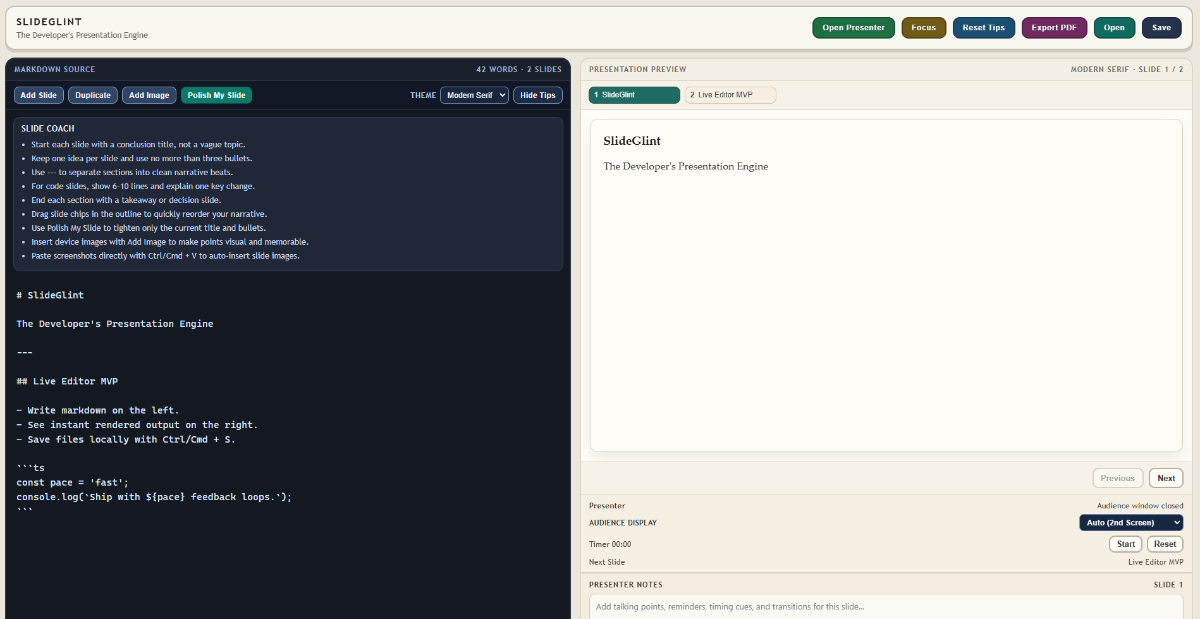Hide the Slide Coach tips
Viewport: 1200px width, 619px height.
pyautogui.click(x=538, y=95)
